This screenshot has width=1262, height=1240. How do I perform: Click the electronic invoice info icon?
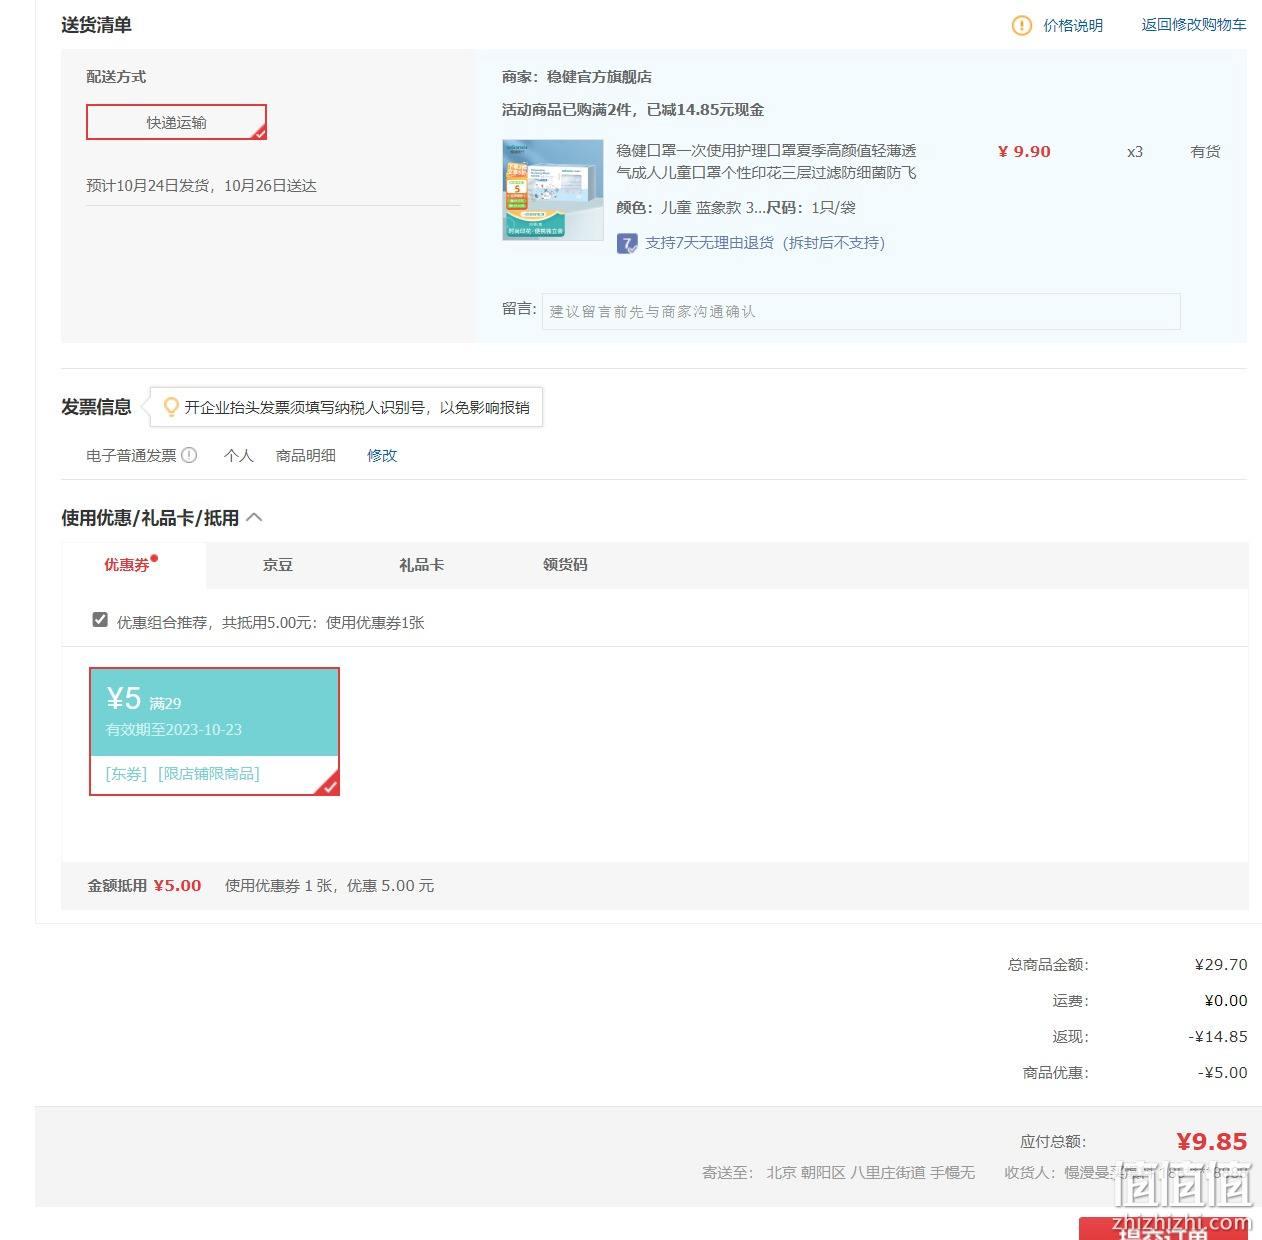coord(189,455)
